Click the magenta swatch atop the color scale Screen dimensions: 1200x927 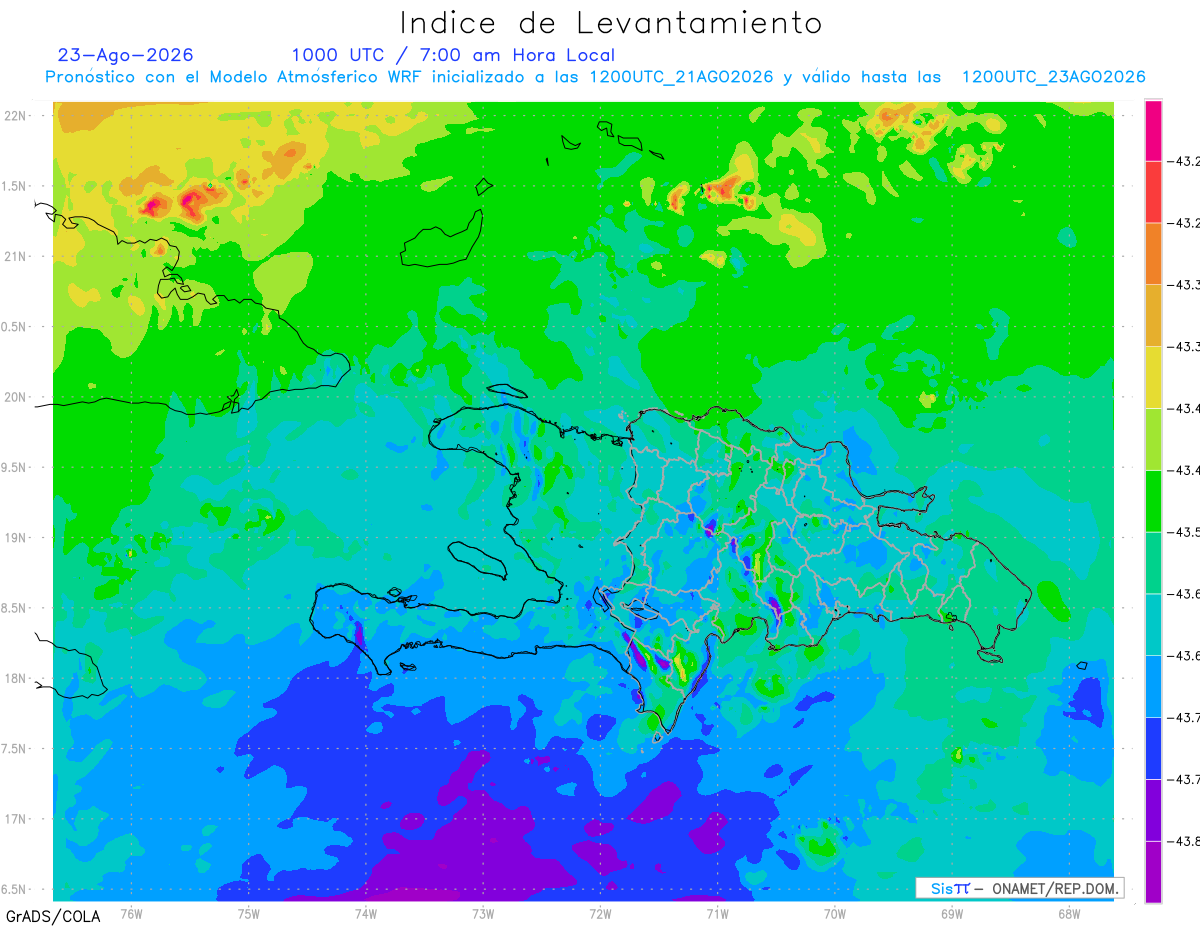(1153, 130)
